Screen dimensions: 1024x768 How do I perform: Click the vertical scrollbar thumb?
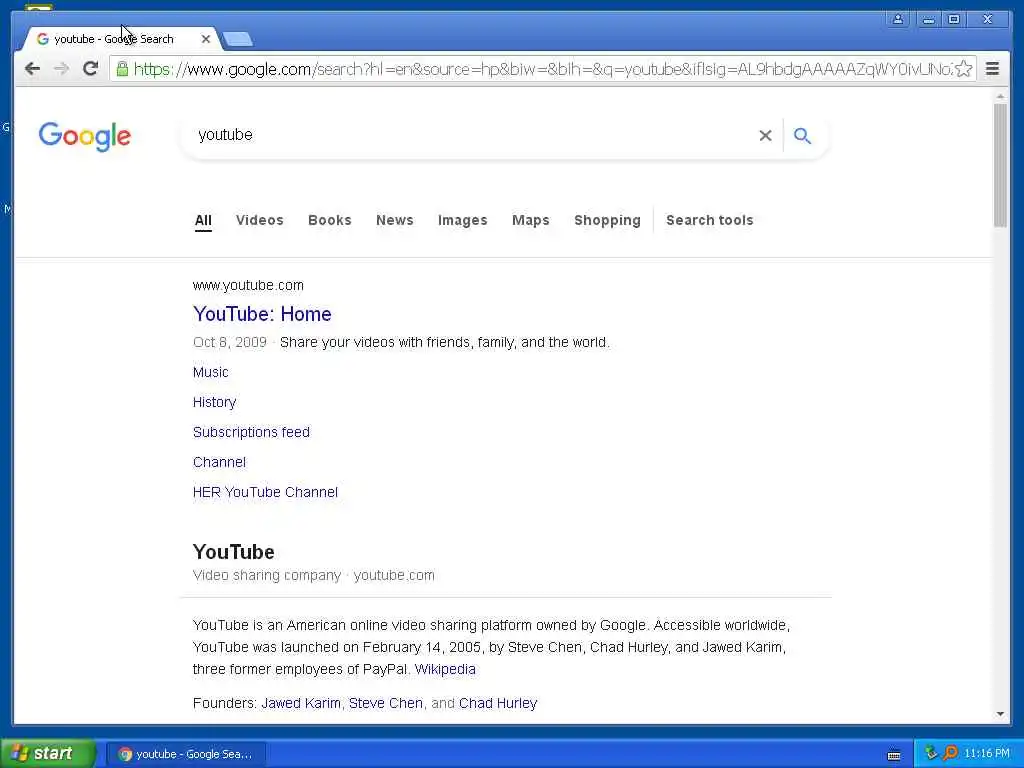tap(1000, 165)
